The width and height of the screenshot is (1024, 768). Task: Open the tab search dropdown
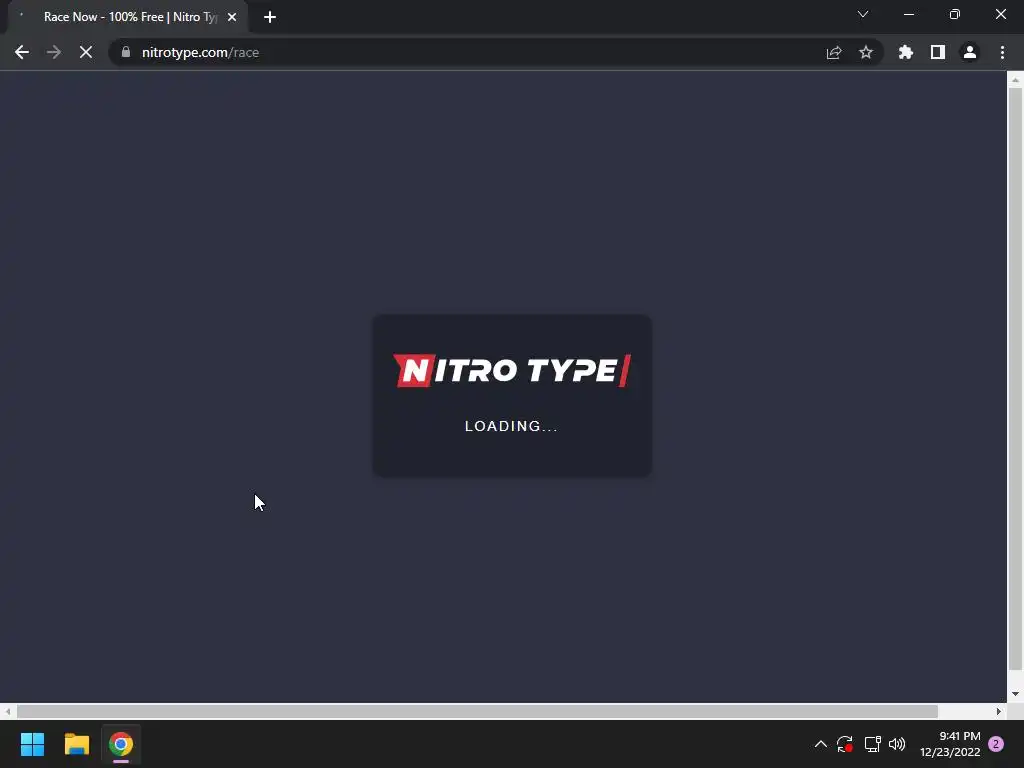pos(863,14)
